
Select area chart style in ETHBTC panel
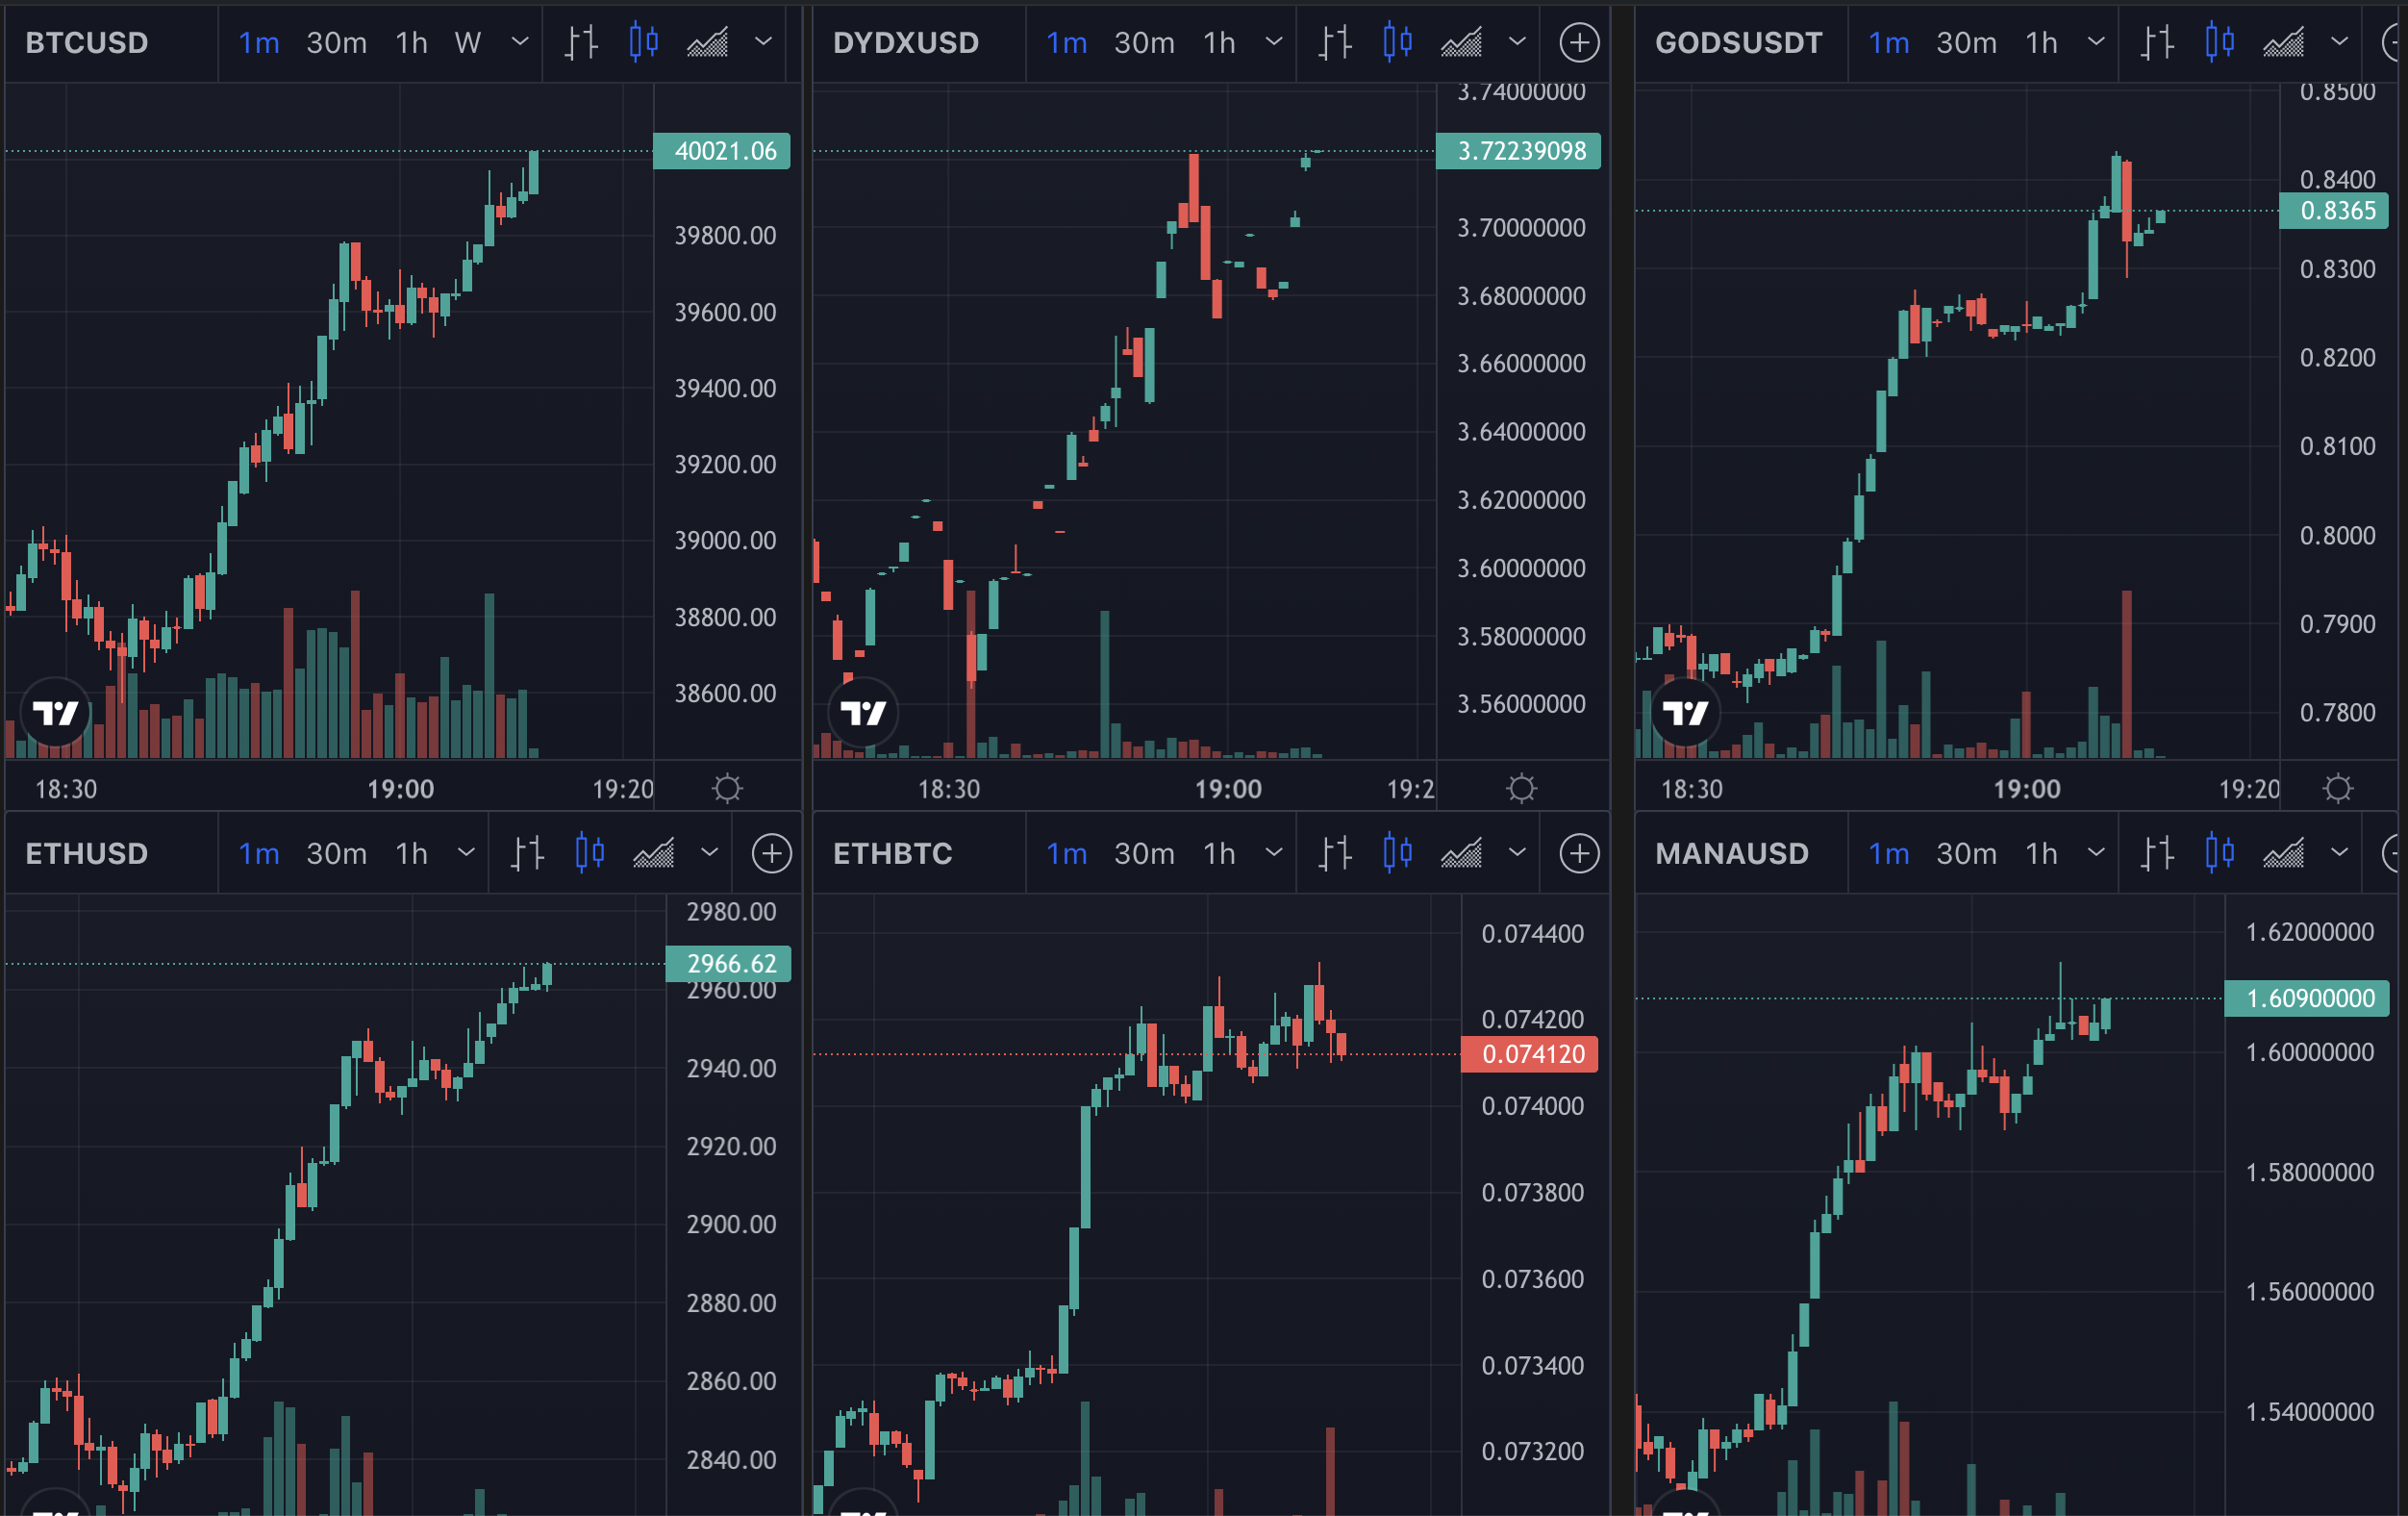[x=1461, y=853]
